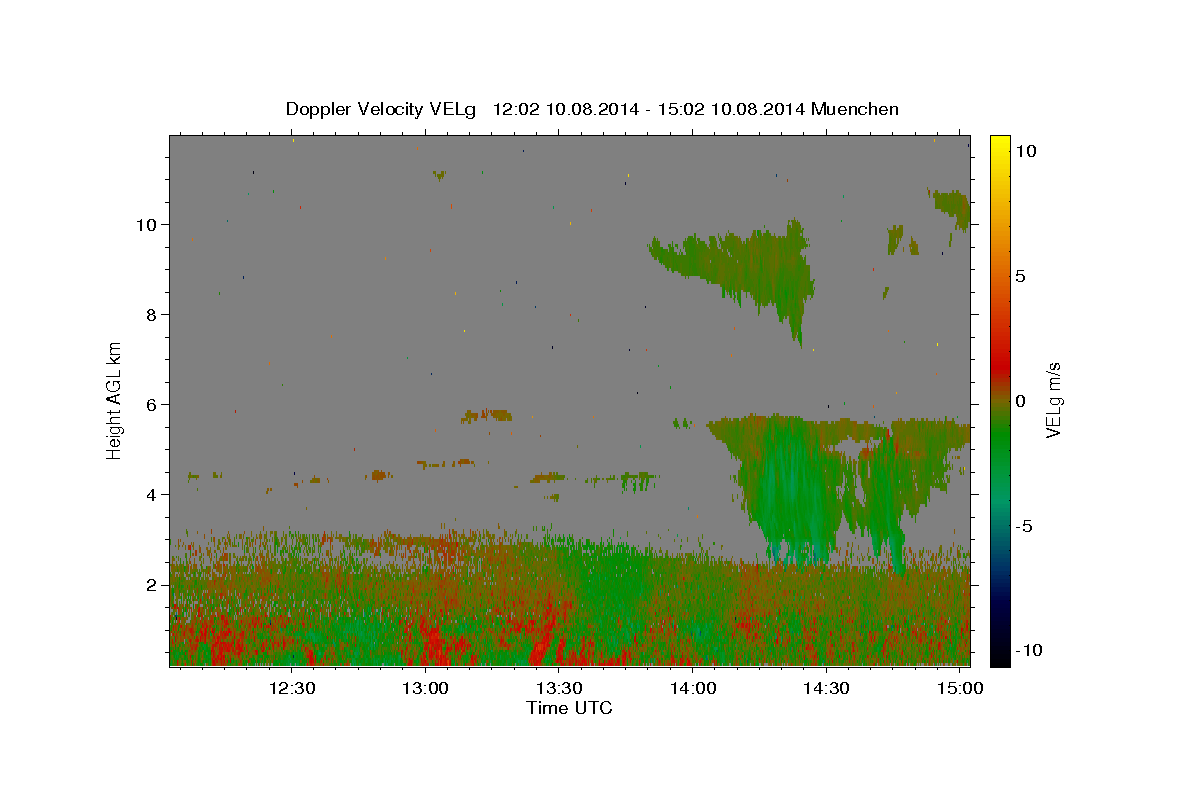This screenshot has width=1200, height=800.
Task: Click the black bottom of the colorbar
Action: click(1000, 655)
